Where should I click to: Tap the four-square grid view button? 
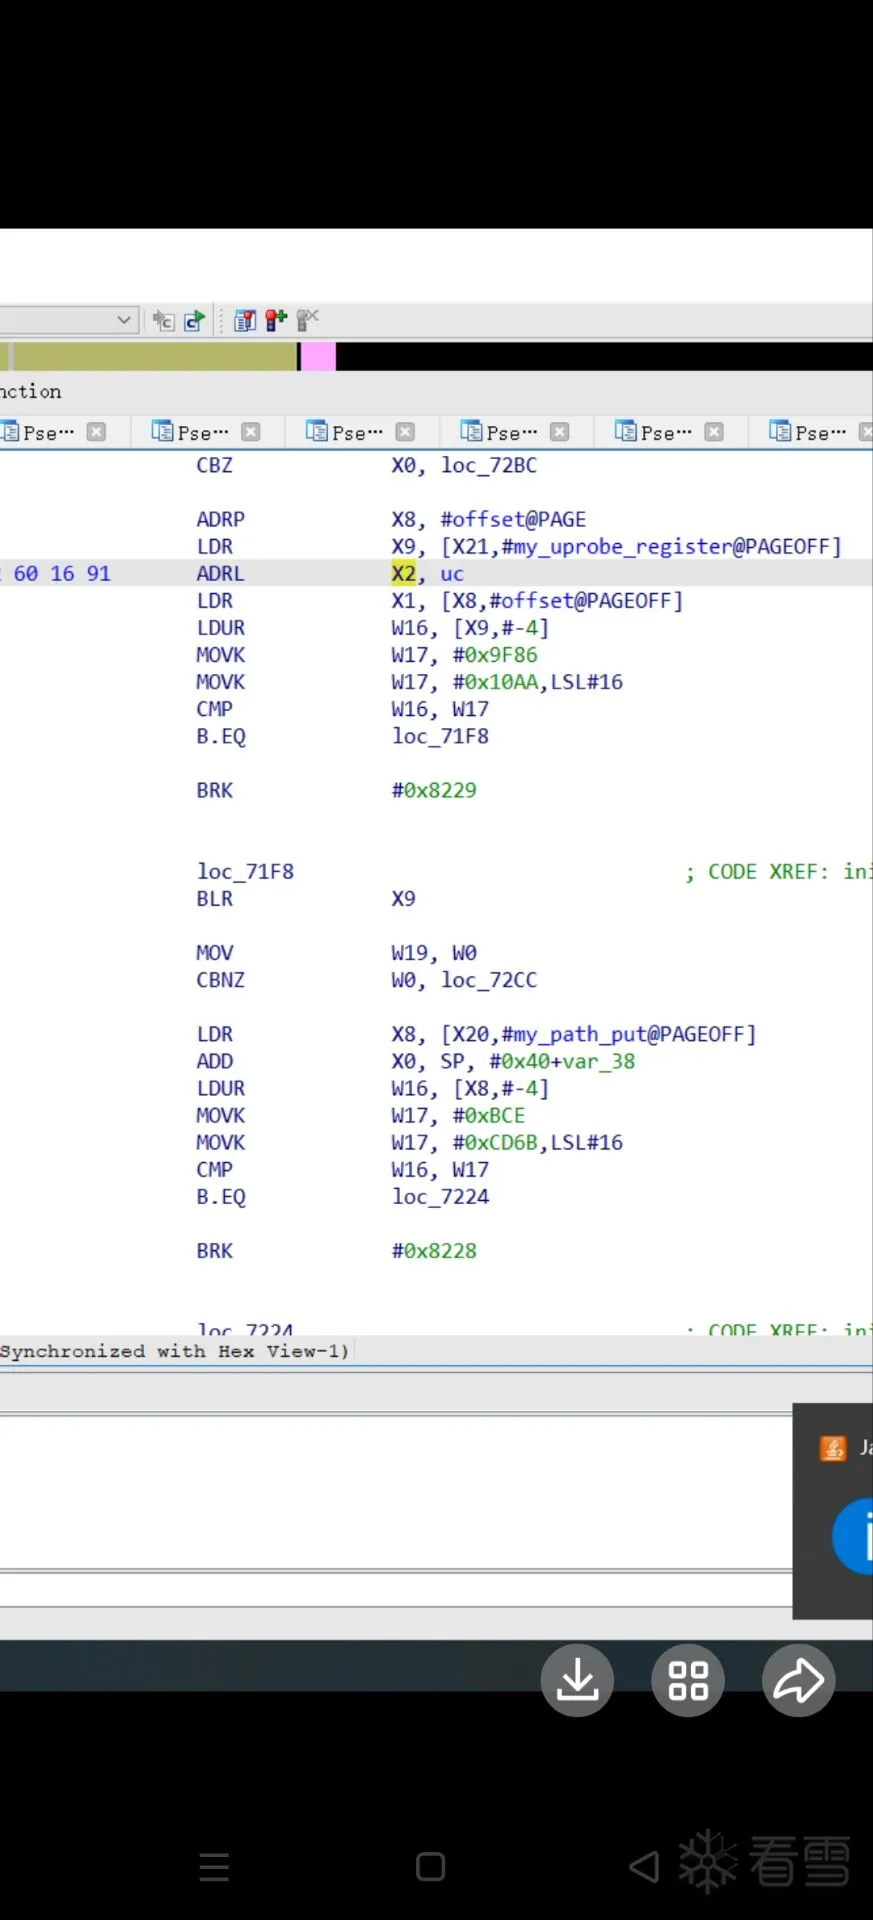[688, 1680]
